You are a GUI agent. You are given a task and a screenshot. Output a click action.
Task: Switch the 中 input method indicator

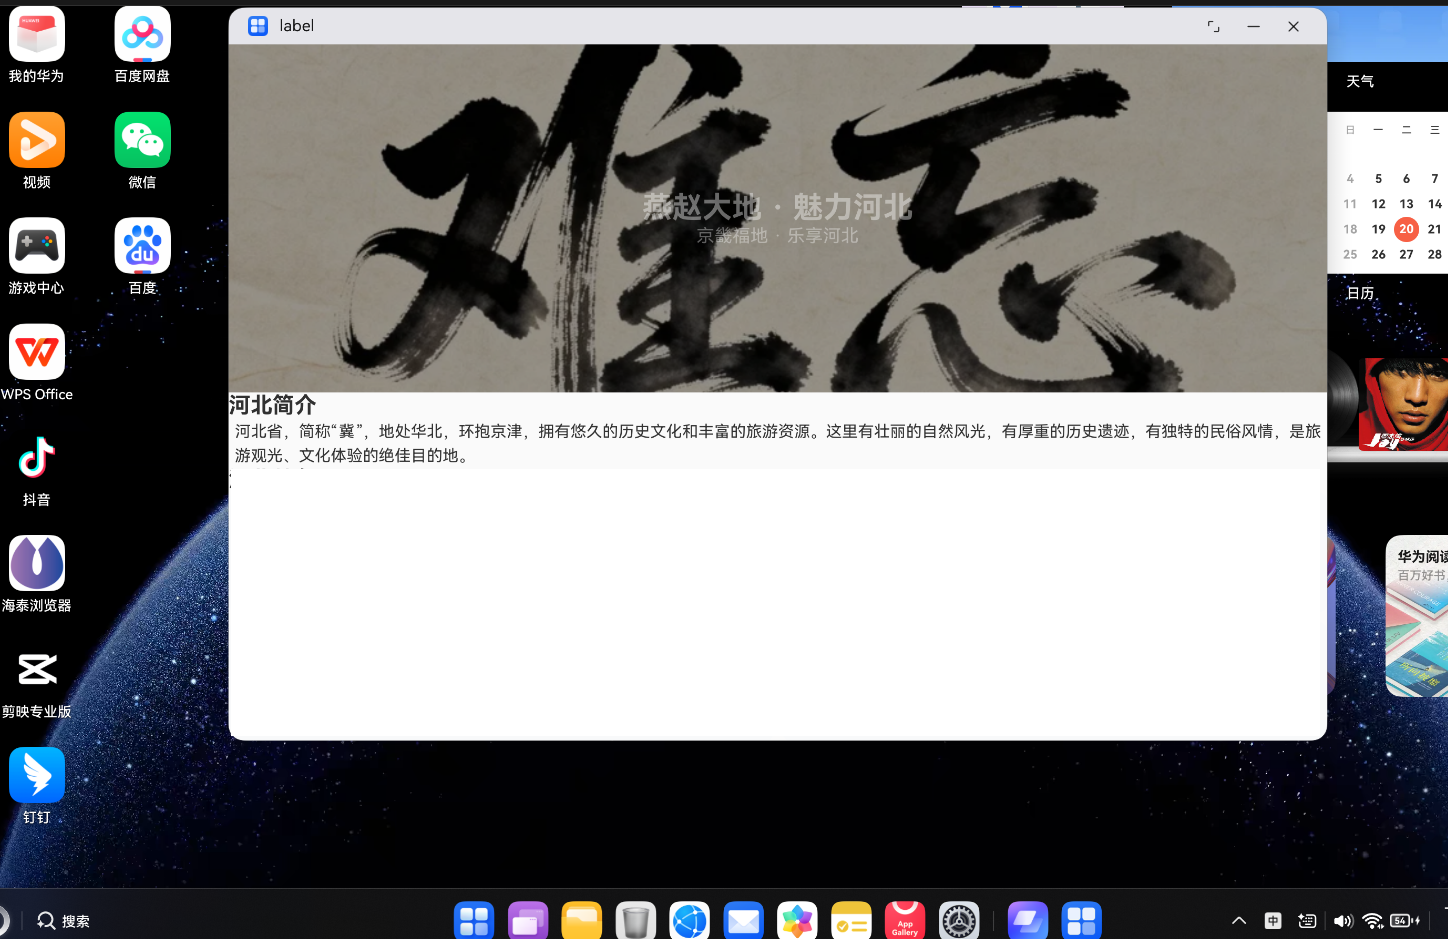(x=1273, y=921)
